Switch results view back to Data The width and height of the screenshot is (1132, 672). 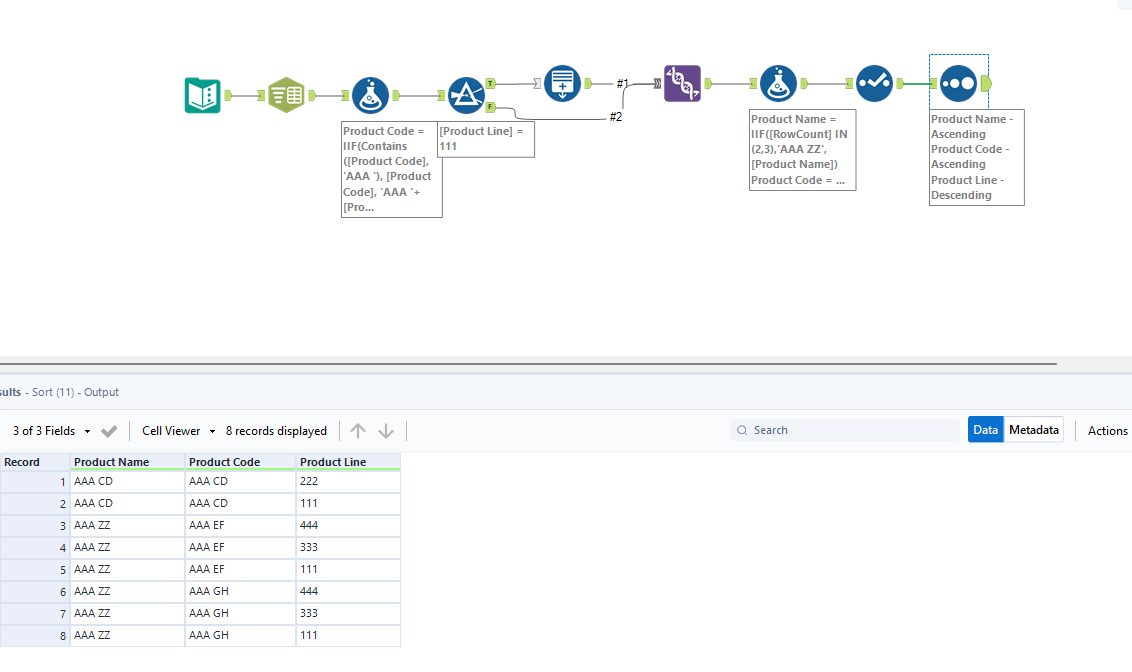pyautogui.click(x=985, y=429)
